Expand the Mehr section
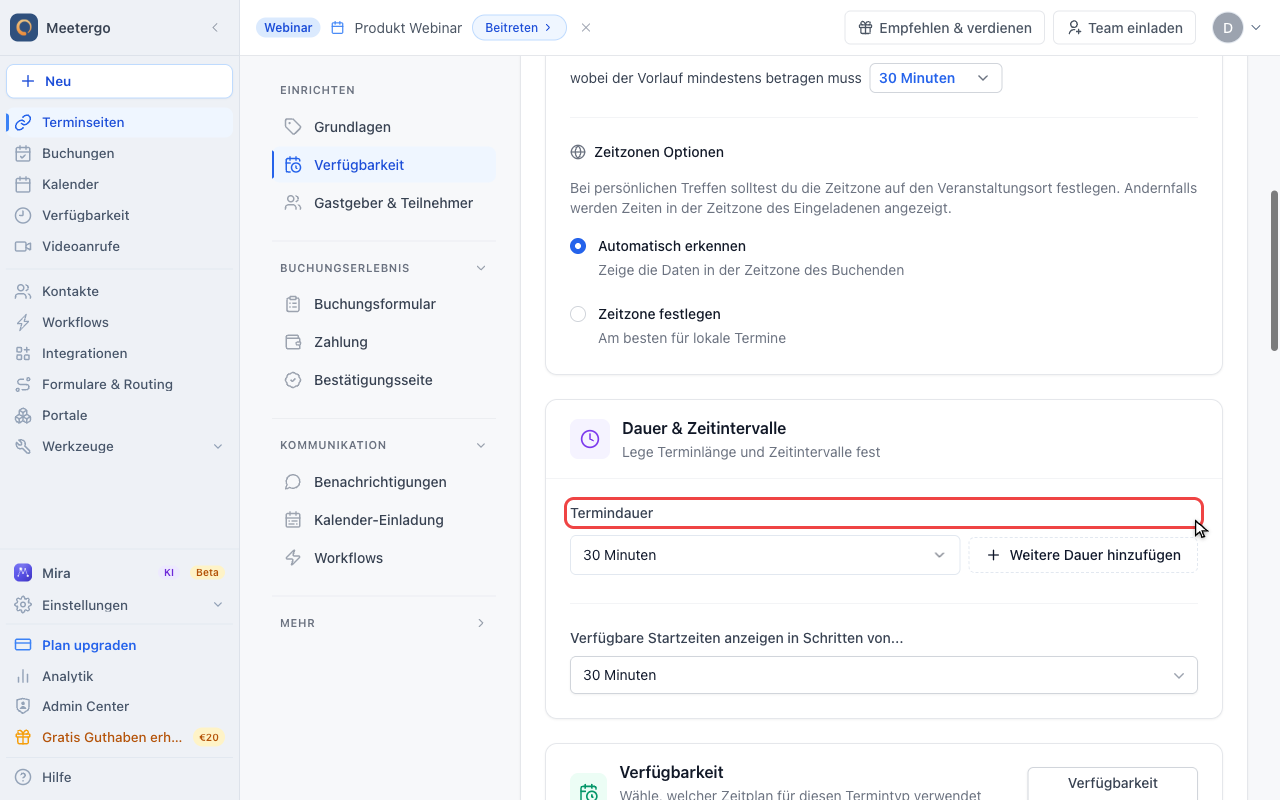Viewport: 1280px width, 800px height. [384, 623]
